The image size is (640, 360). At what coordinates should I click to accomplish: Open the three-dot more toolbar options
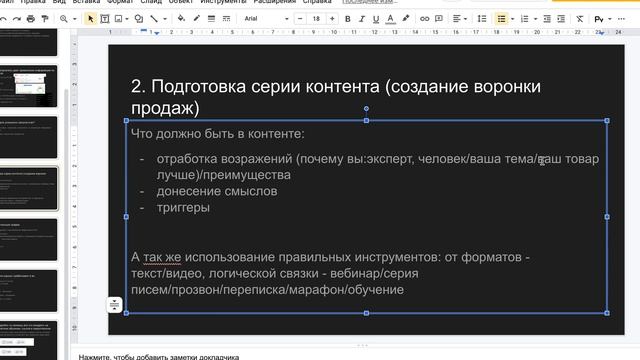(621, 19)
